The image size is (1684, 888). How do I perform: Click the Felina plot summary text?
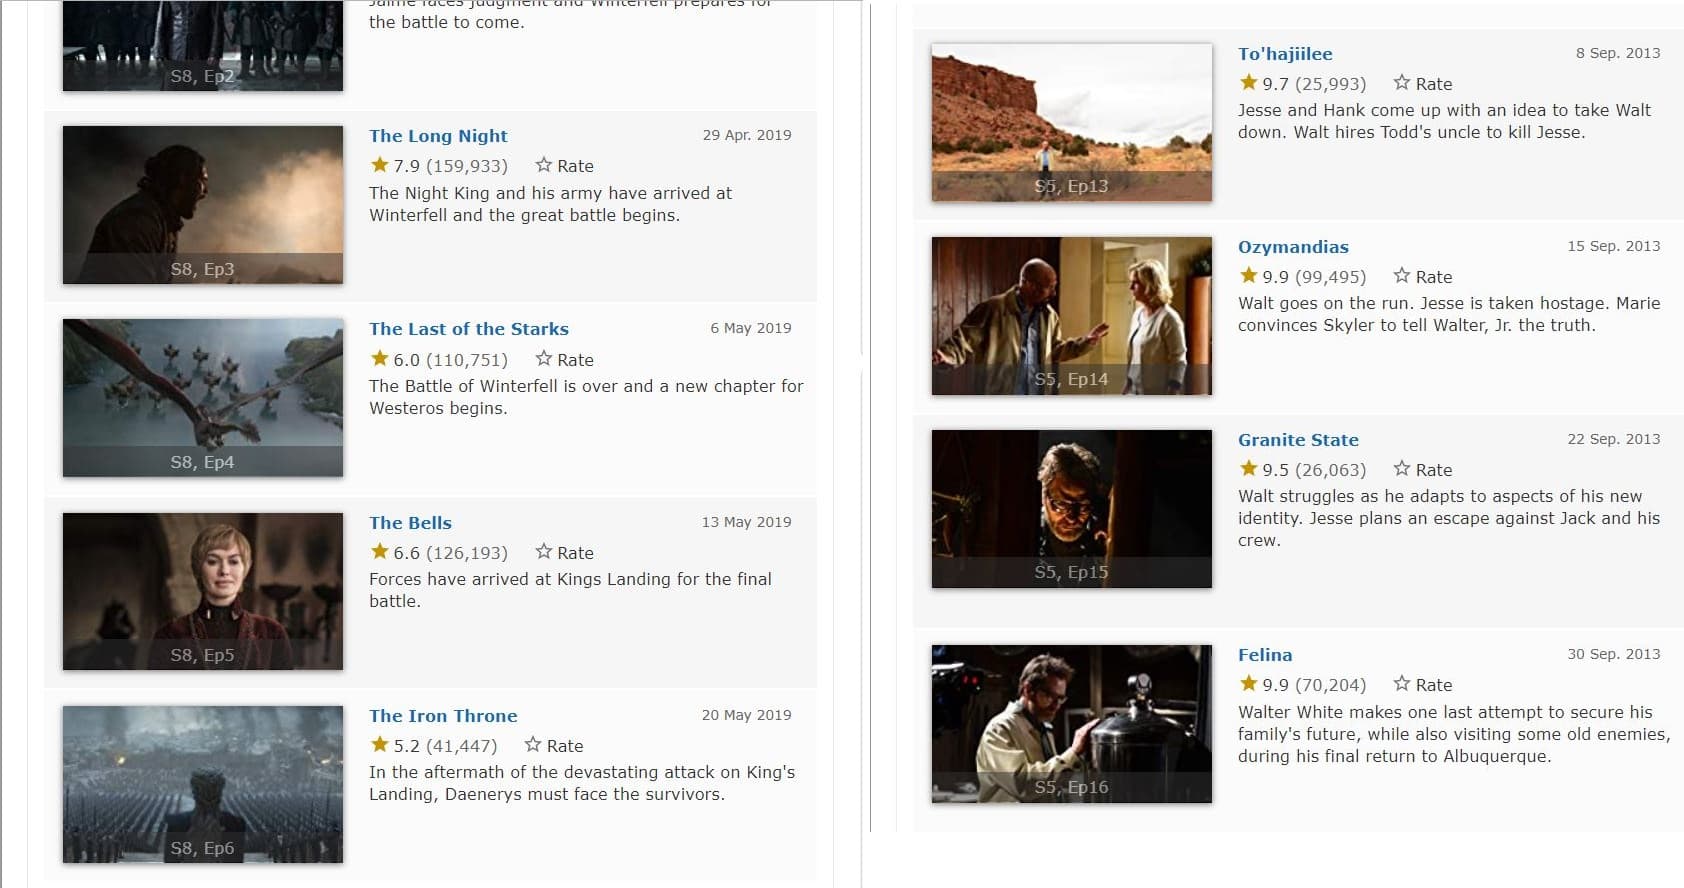[1454, 734]
